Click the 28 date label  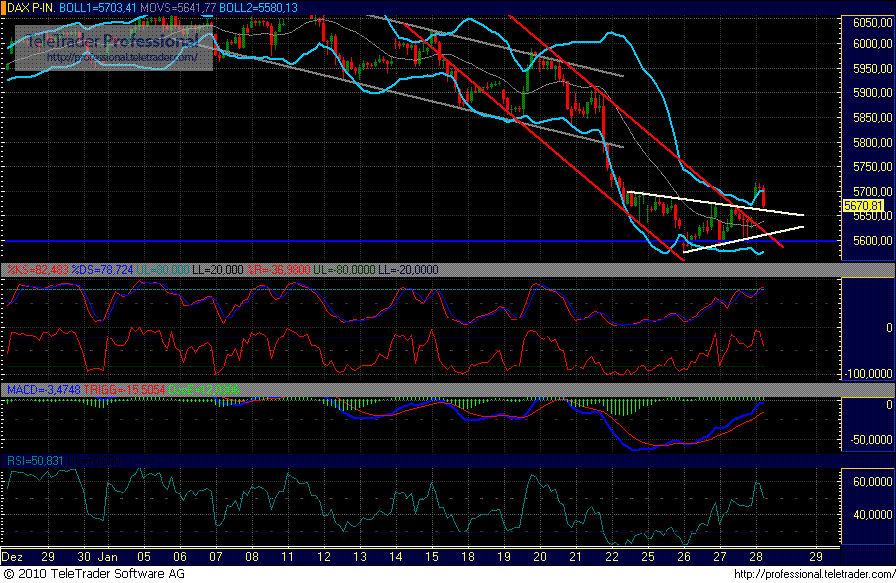coord(755,557)
